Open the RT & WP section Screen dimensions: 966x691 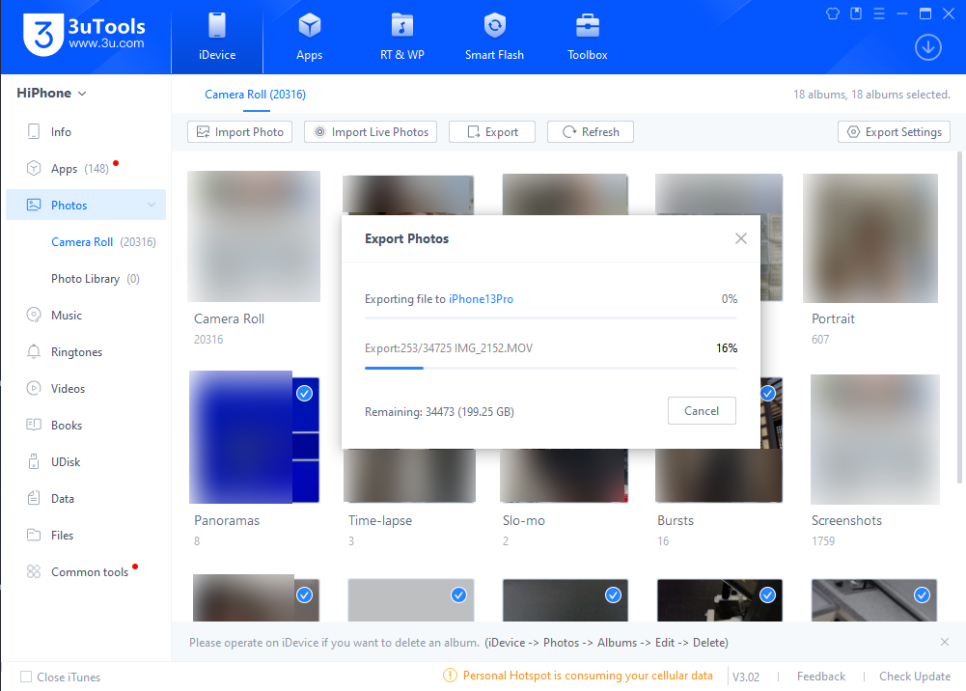click(402, 38)
